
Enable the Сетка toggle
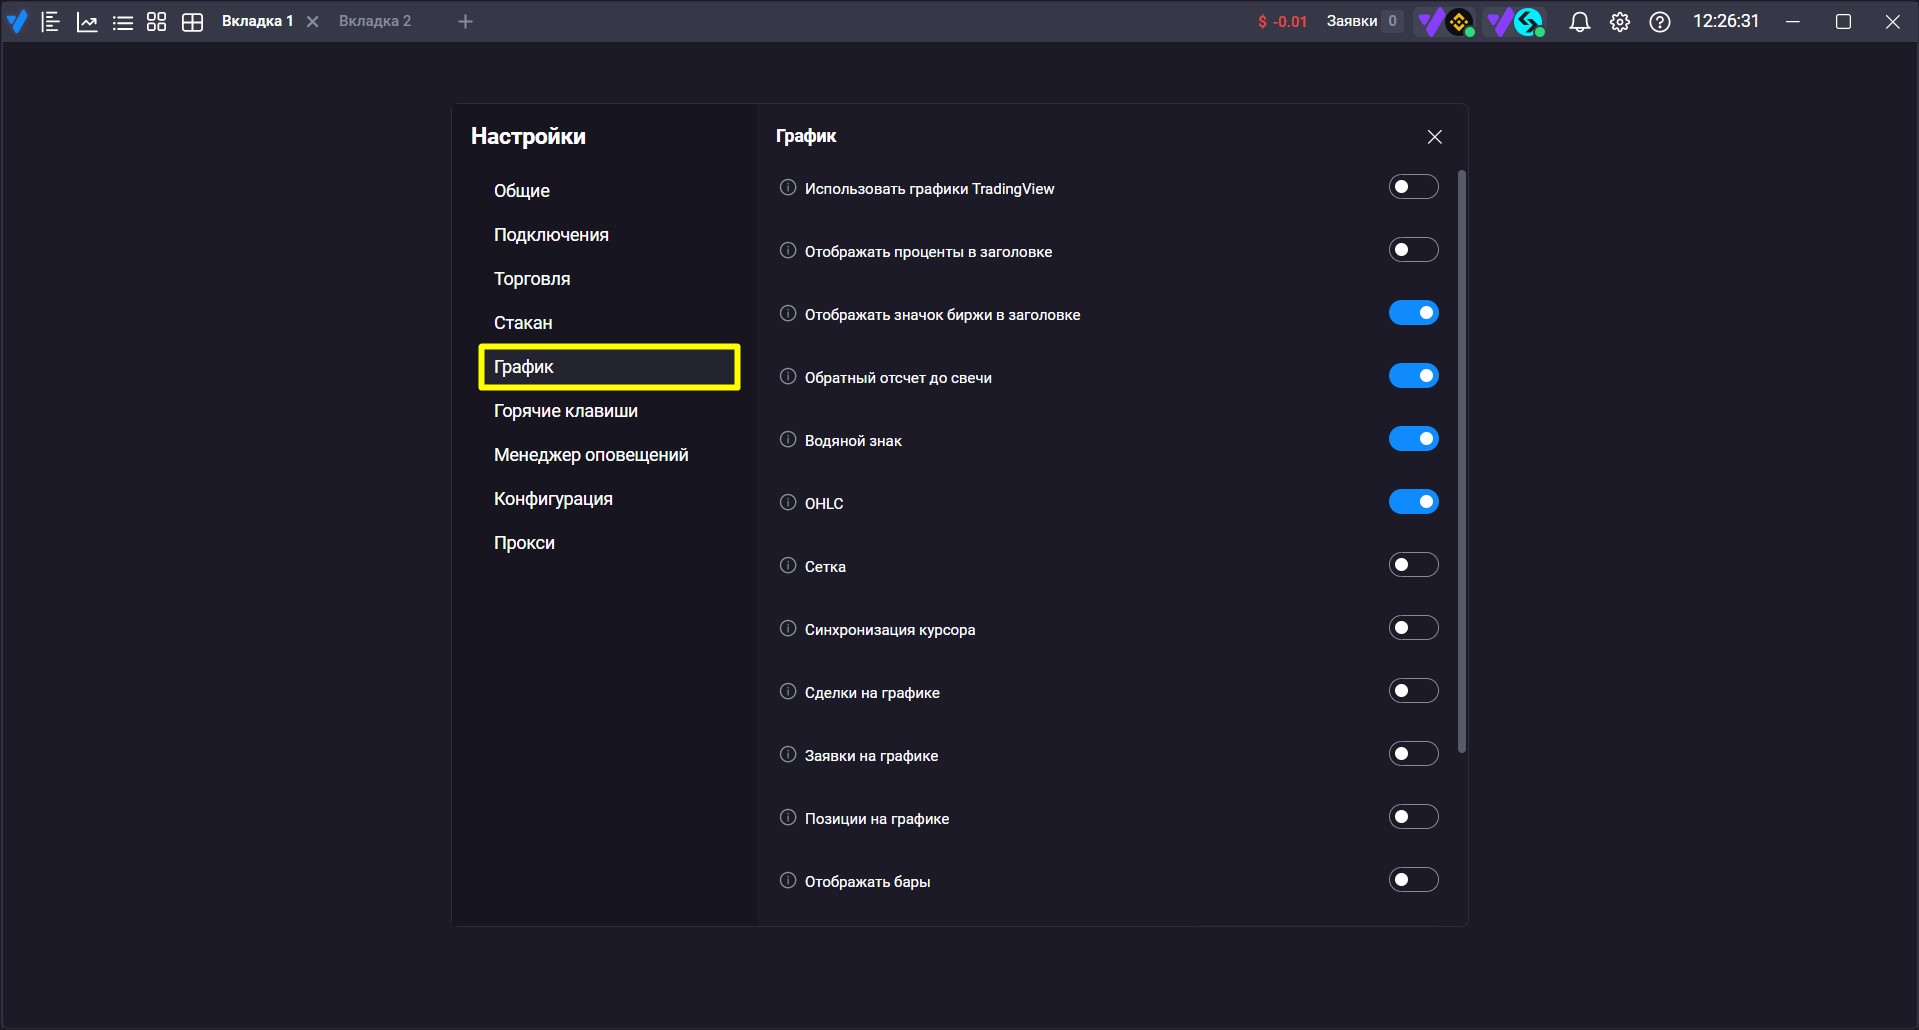[1413, 565]
